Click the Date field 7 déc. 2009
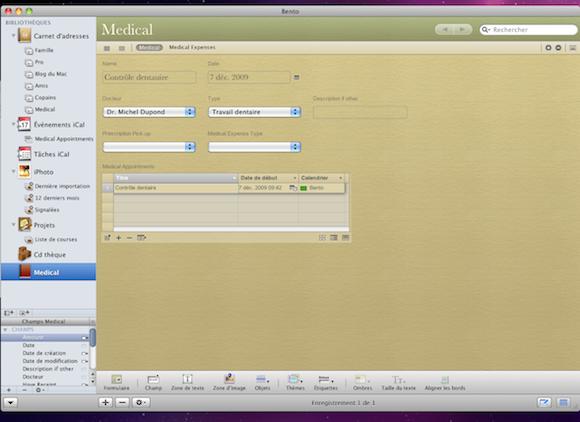The height and width of the screenshot is (422, 580). tap(249, 77)
